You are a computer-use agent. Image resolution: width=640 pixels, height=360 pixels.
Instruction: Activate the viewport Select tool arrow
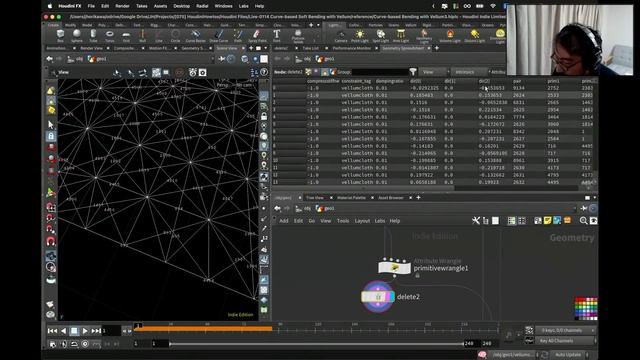pos(51,124)
